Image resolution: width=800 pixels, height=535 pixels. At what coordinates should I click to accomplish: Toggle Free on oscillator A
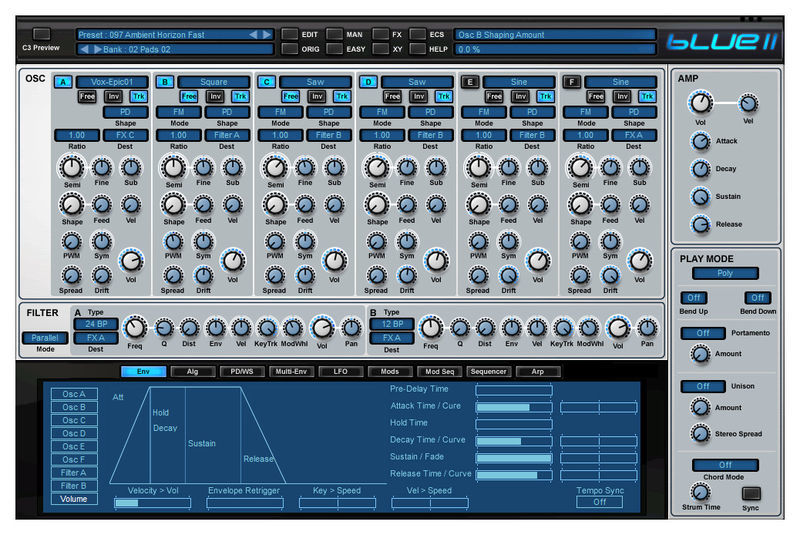point(87,96)
